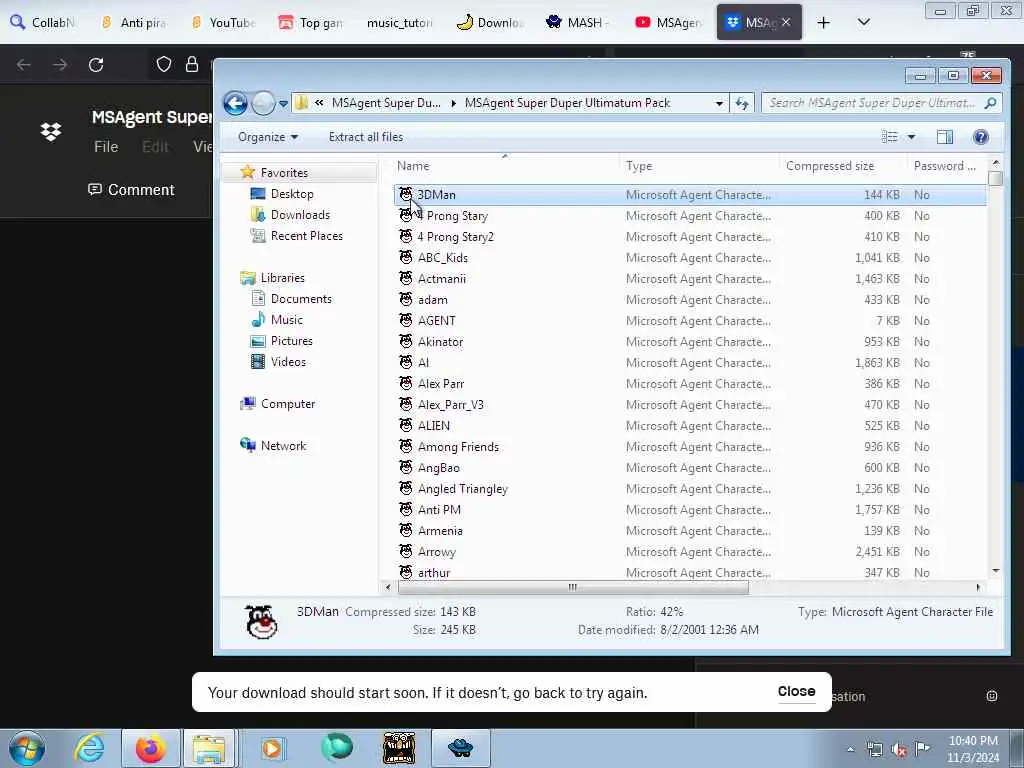Sort by the Type column header
Viewport: 1024px width, 768px height.
point(699,166)
